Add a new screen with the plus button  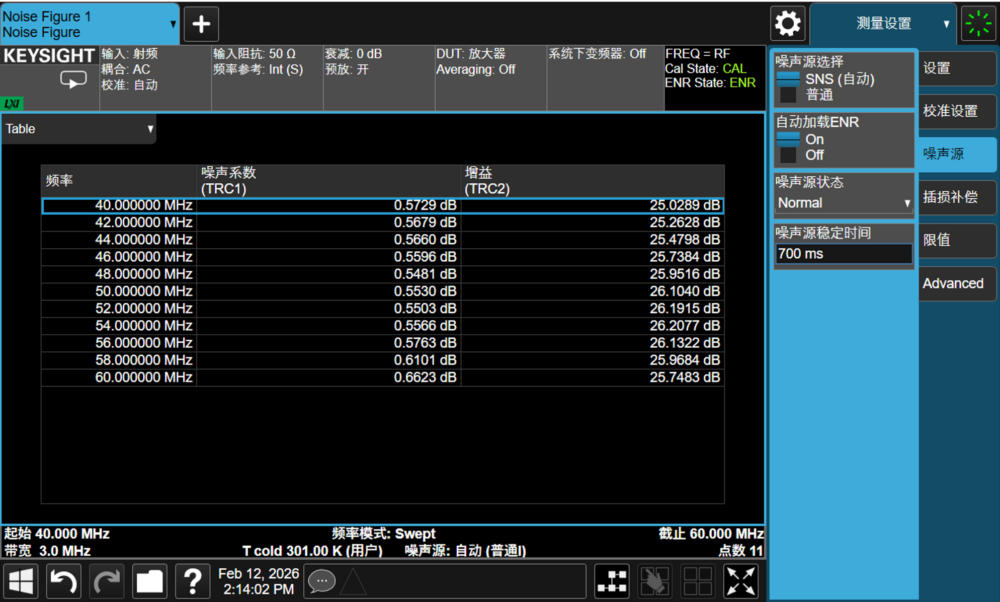pyautogui.click(x=201, y=24)
